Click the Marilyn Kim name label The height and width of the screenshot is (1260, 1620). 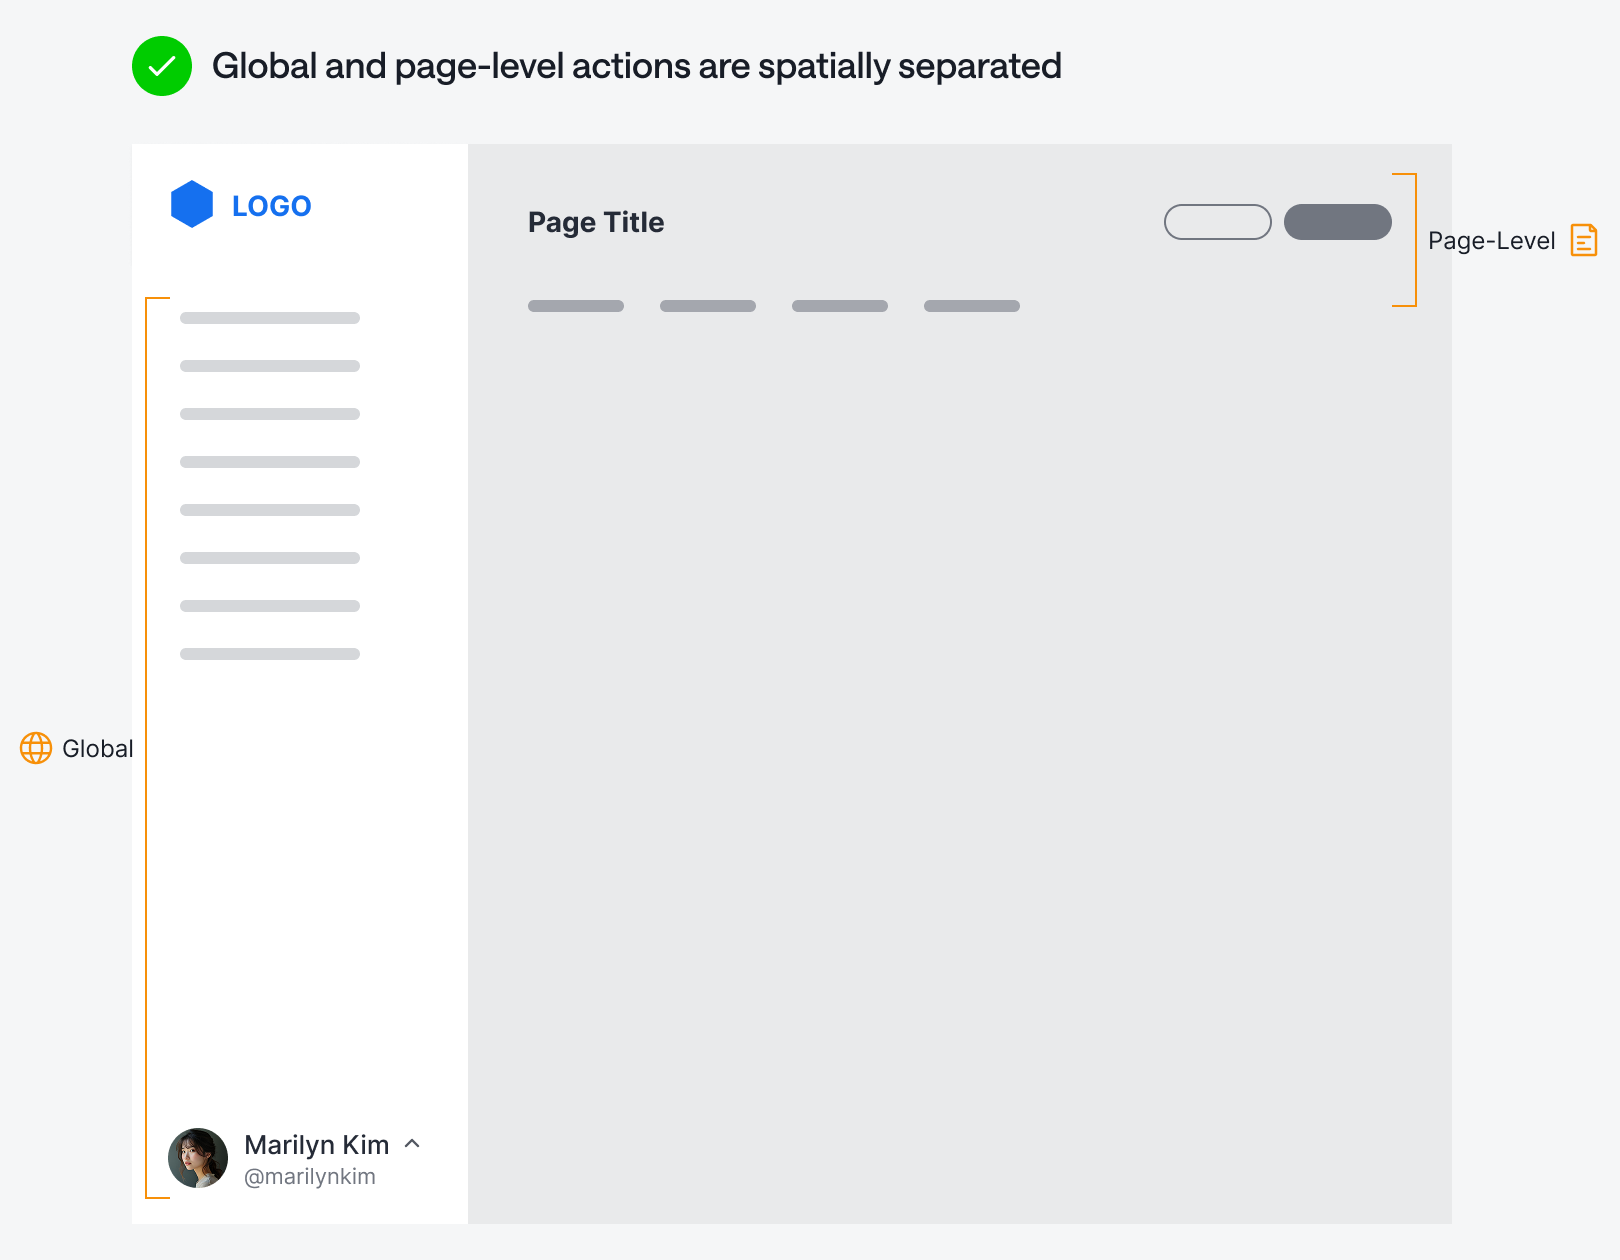click(x=316, y=1144)
